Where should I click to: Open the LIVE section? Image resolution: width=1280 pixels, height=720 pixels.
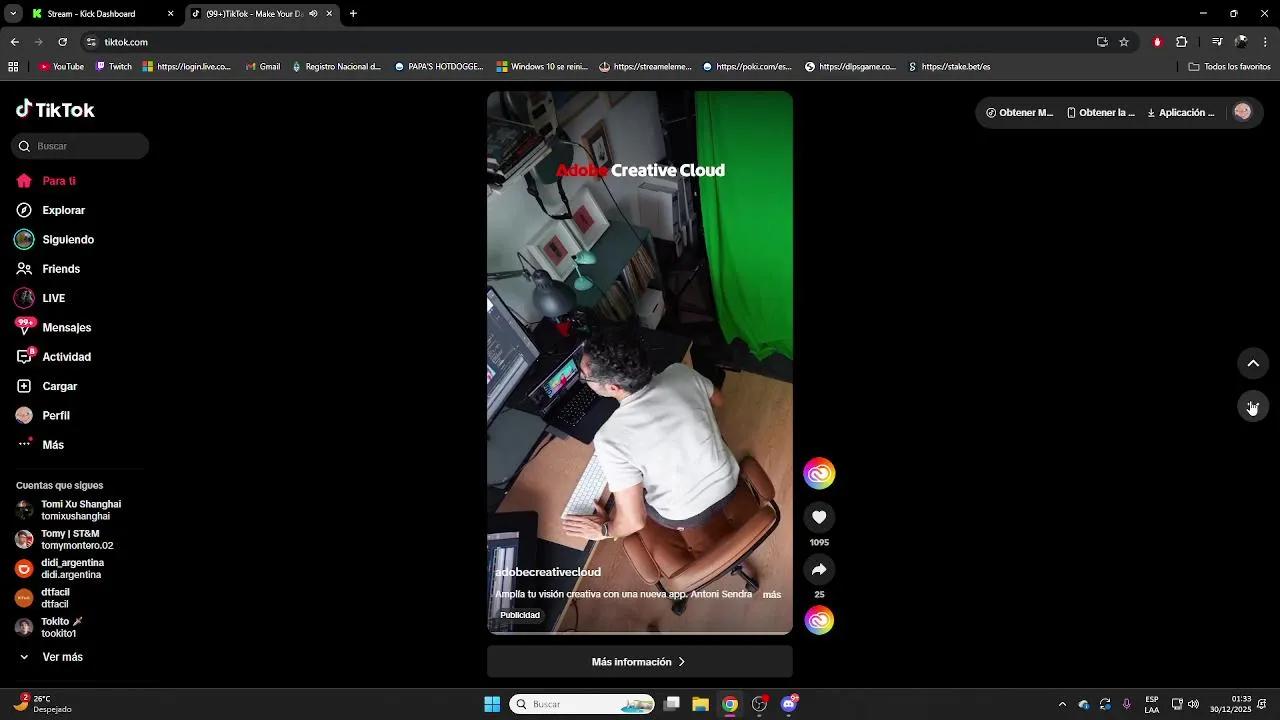click(x=40, y=298)
